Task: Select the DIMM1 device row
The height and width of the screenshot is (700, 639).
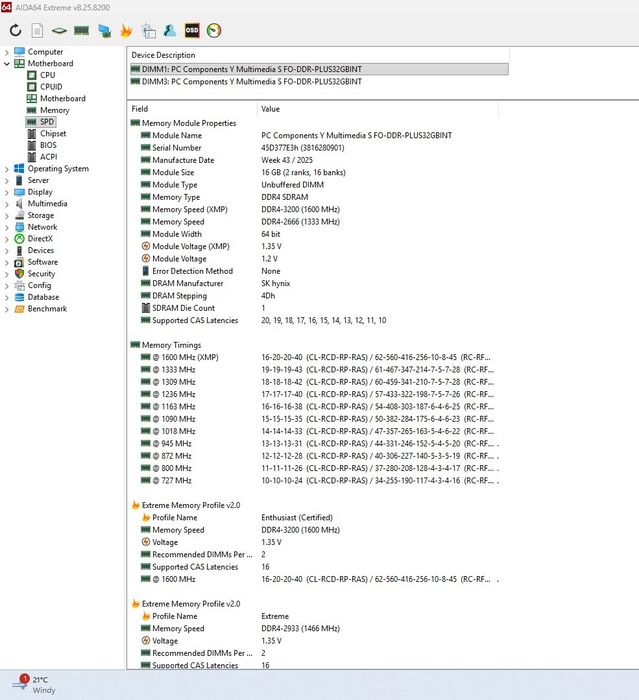Action: pyautogui.click(x=319, y=69)
